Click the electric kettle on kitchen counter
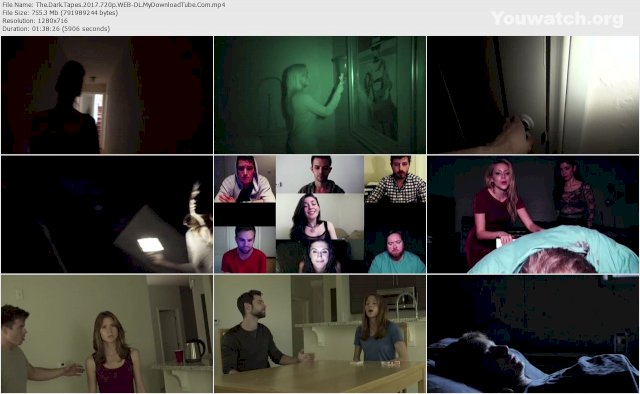 tap(194, 350)
